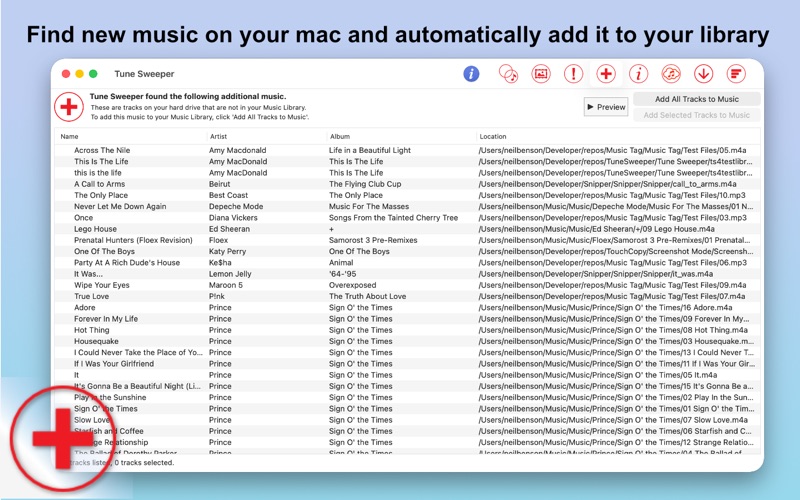
Task: Click the album cell '64-'95
Action: click(x=342, y=274)
